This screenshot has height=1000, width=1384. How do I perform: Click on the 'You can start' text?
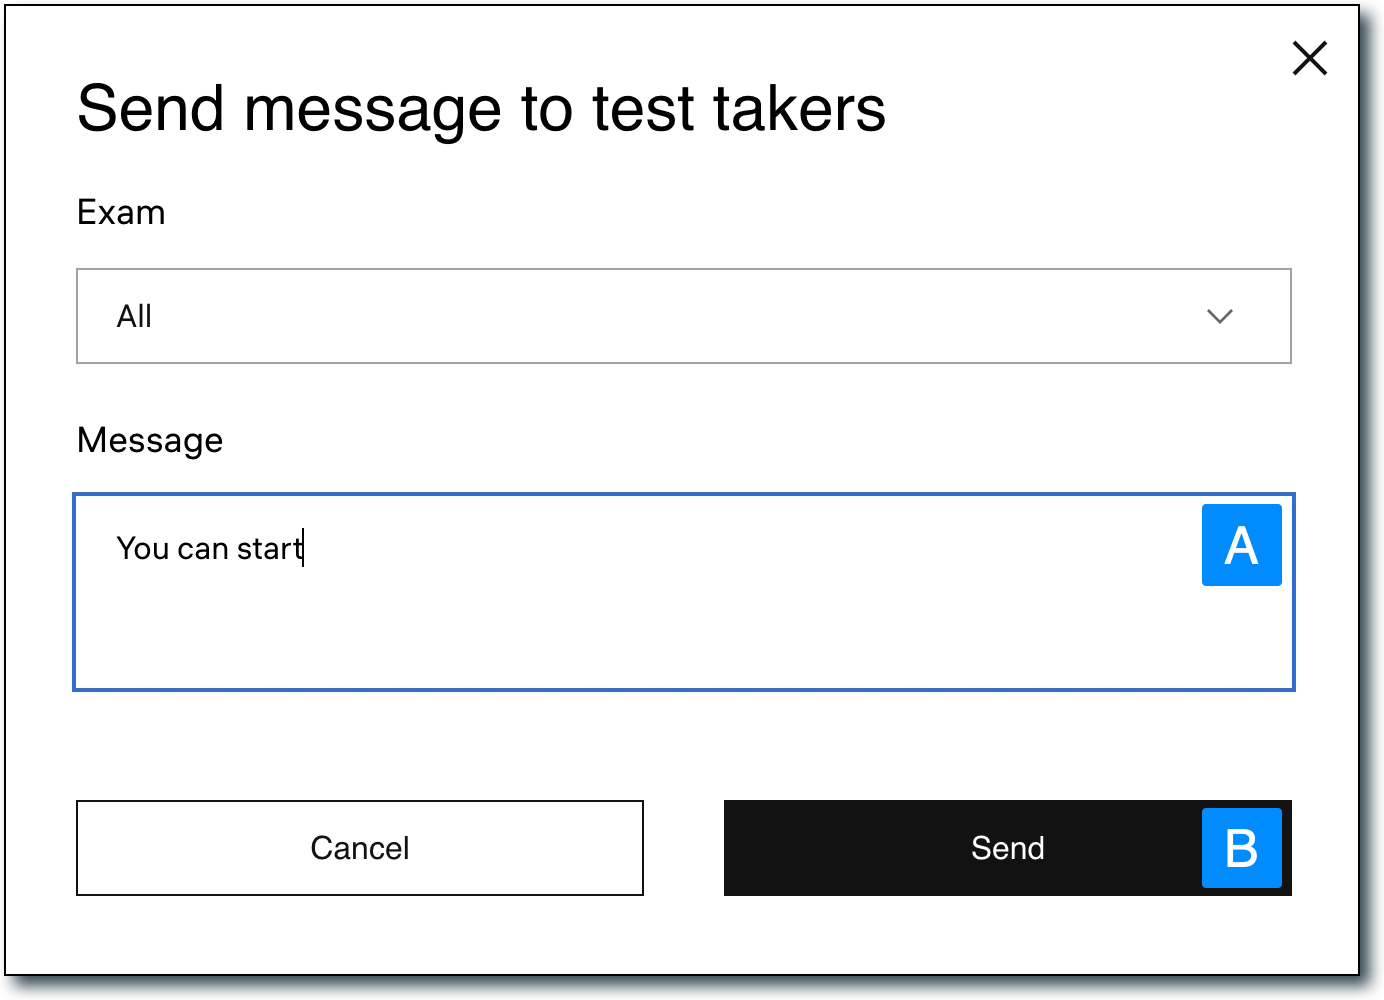click(209, 549)
